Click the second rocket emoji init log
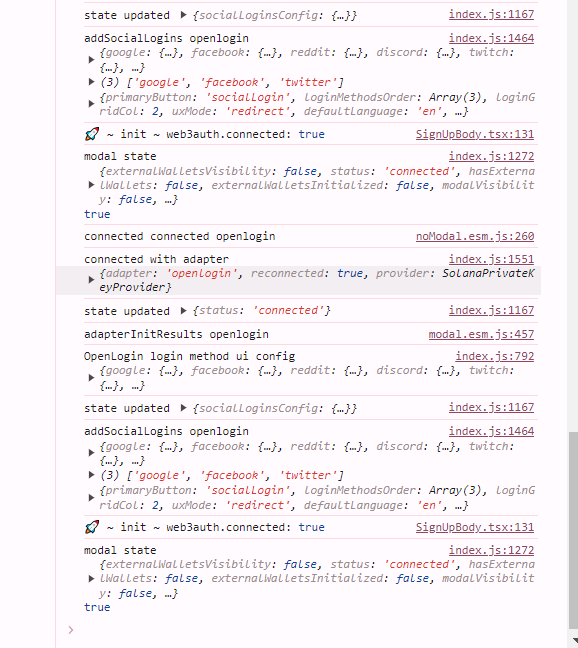This screenshot has width=578, height=648. (x=205, y=527)
